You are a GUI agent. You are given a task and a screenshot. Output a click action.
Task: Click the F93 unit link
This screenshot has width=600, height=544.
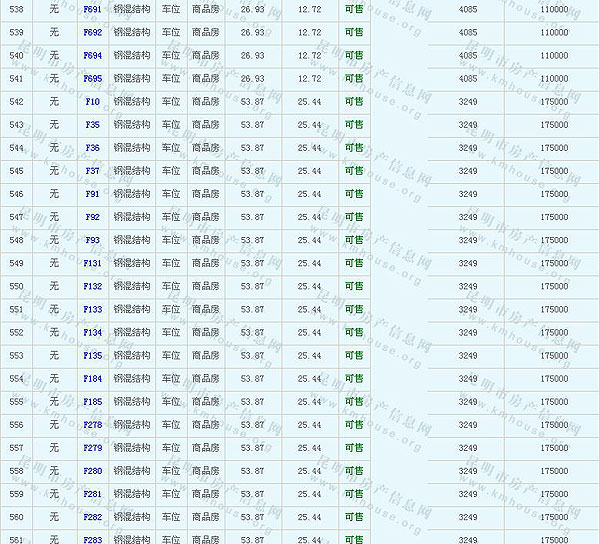pos(92,240)
